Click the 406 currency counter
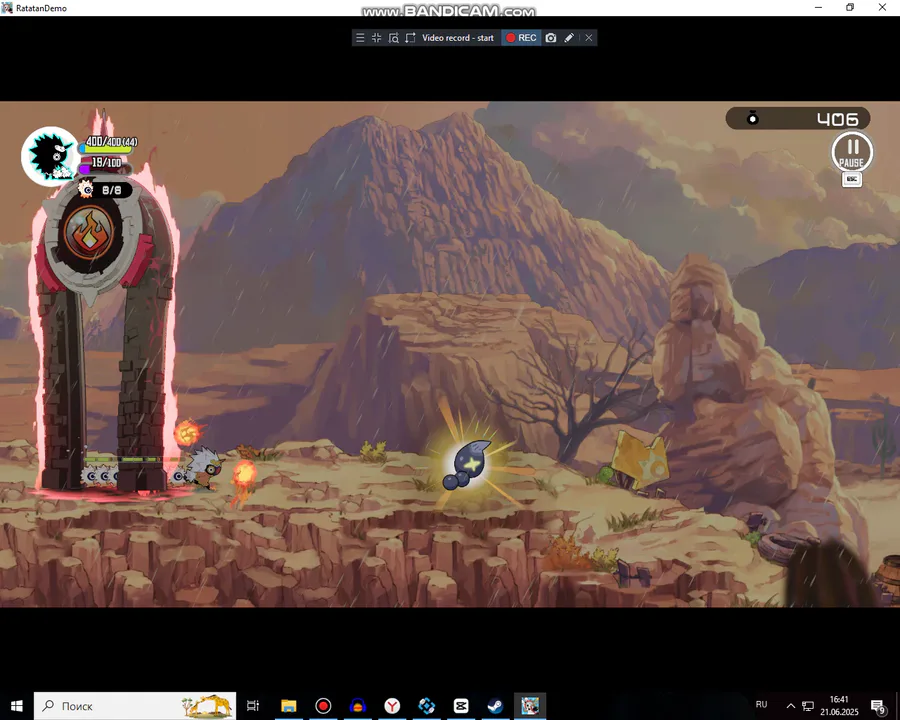This screenshot has height=720, width=900. tap(798, 119)
